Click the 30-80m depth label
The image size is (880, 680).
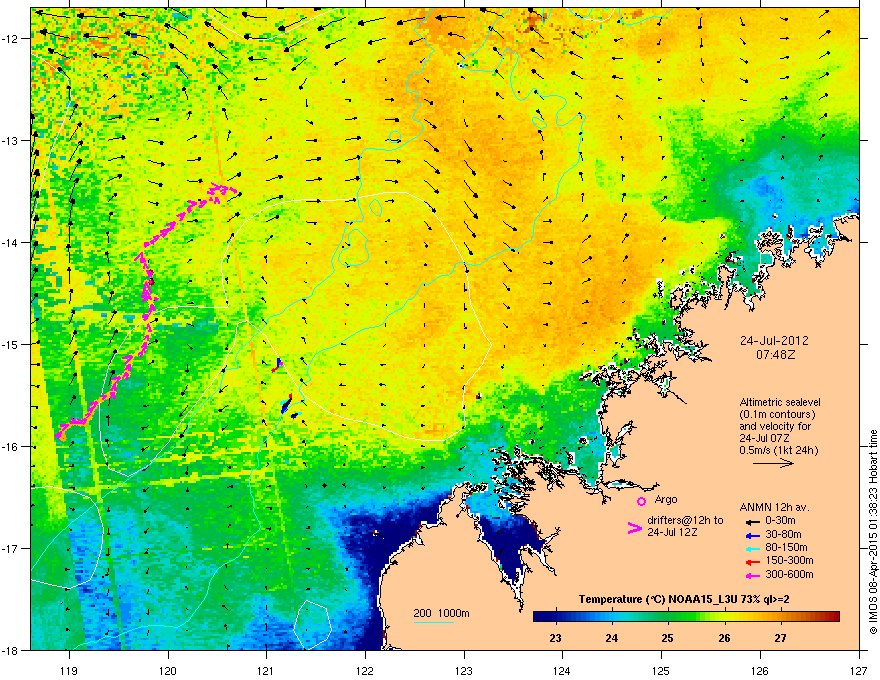click(x=783, y=534)
